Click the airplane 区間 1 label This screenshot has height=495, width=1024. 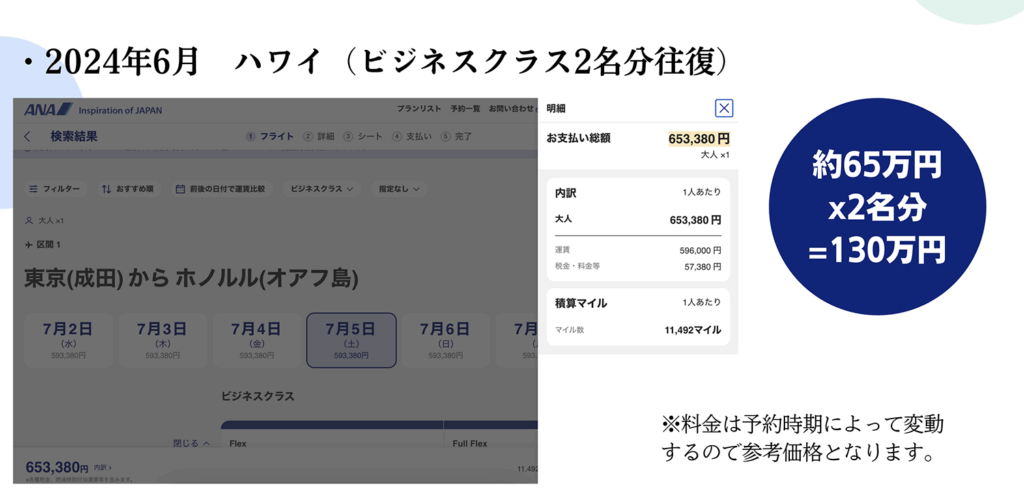coord(43,245)
